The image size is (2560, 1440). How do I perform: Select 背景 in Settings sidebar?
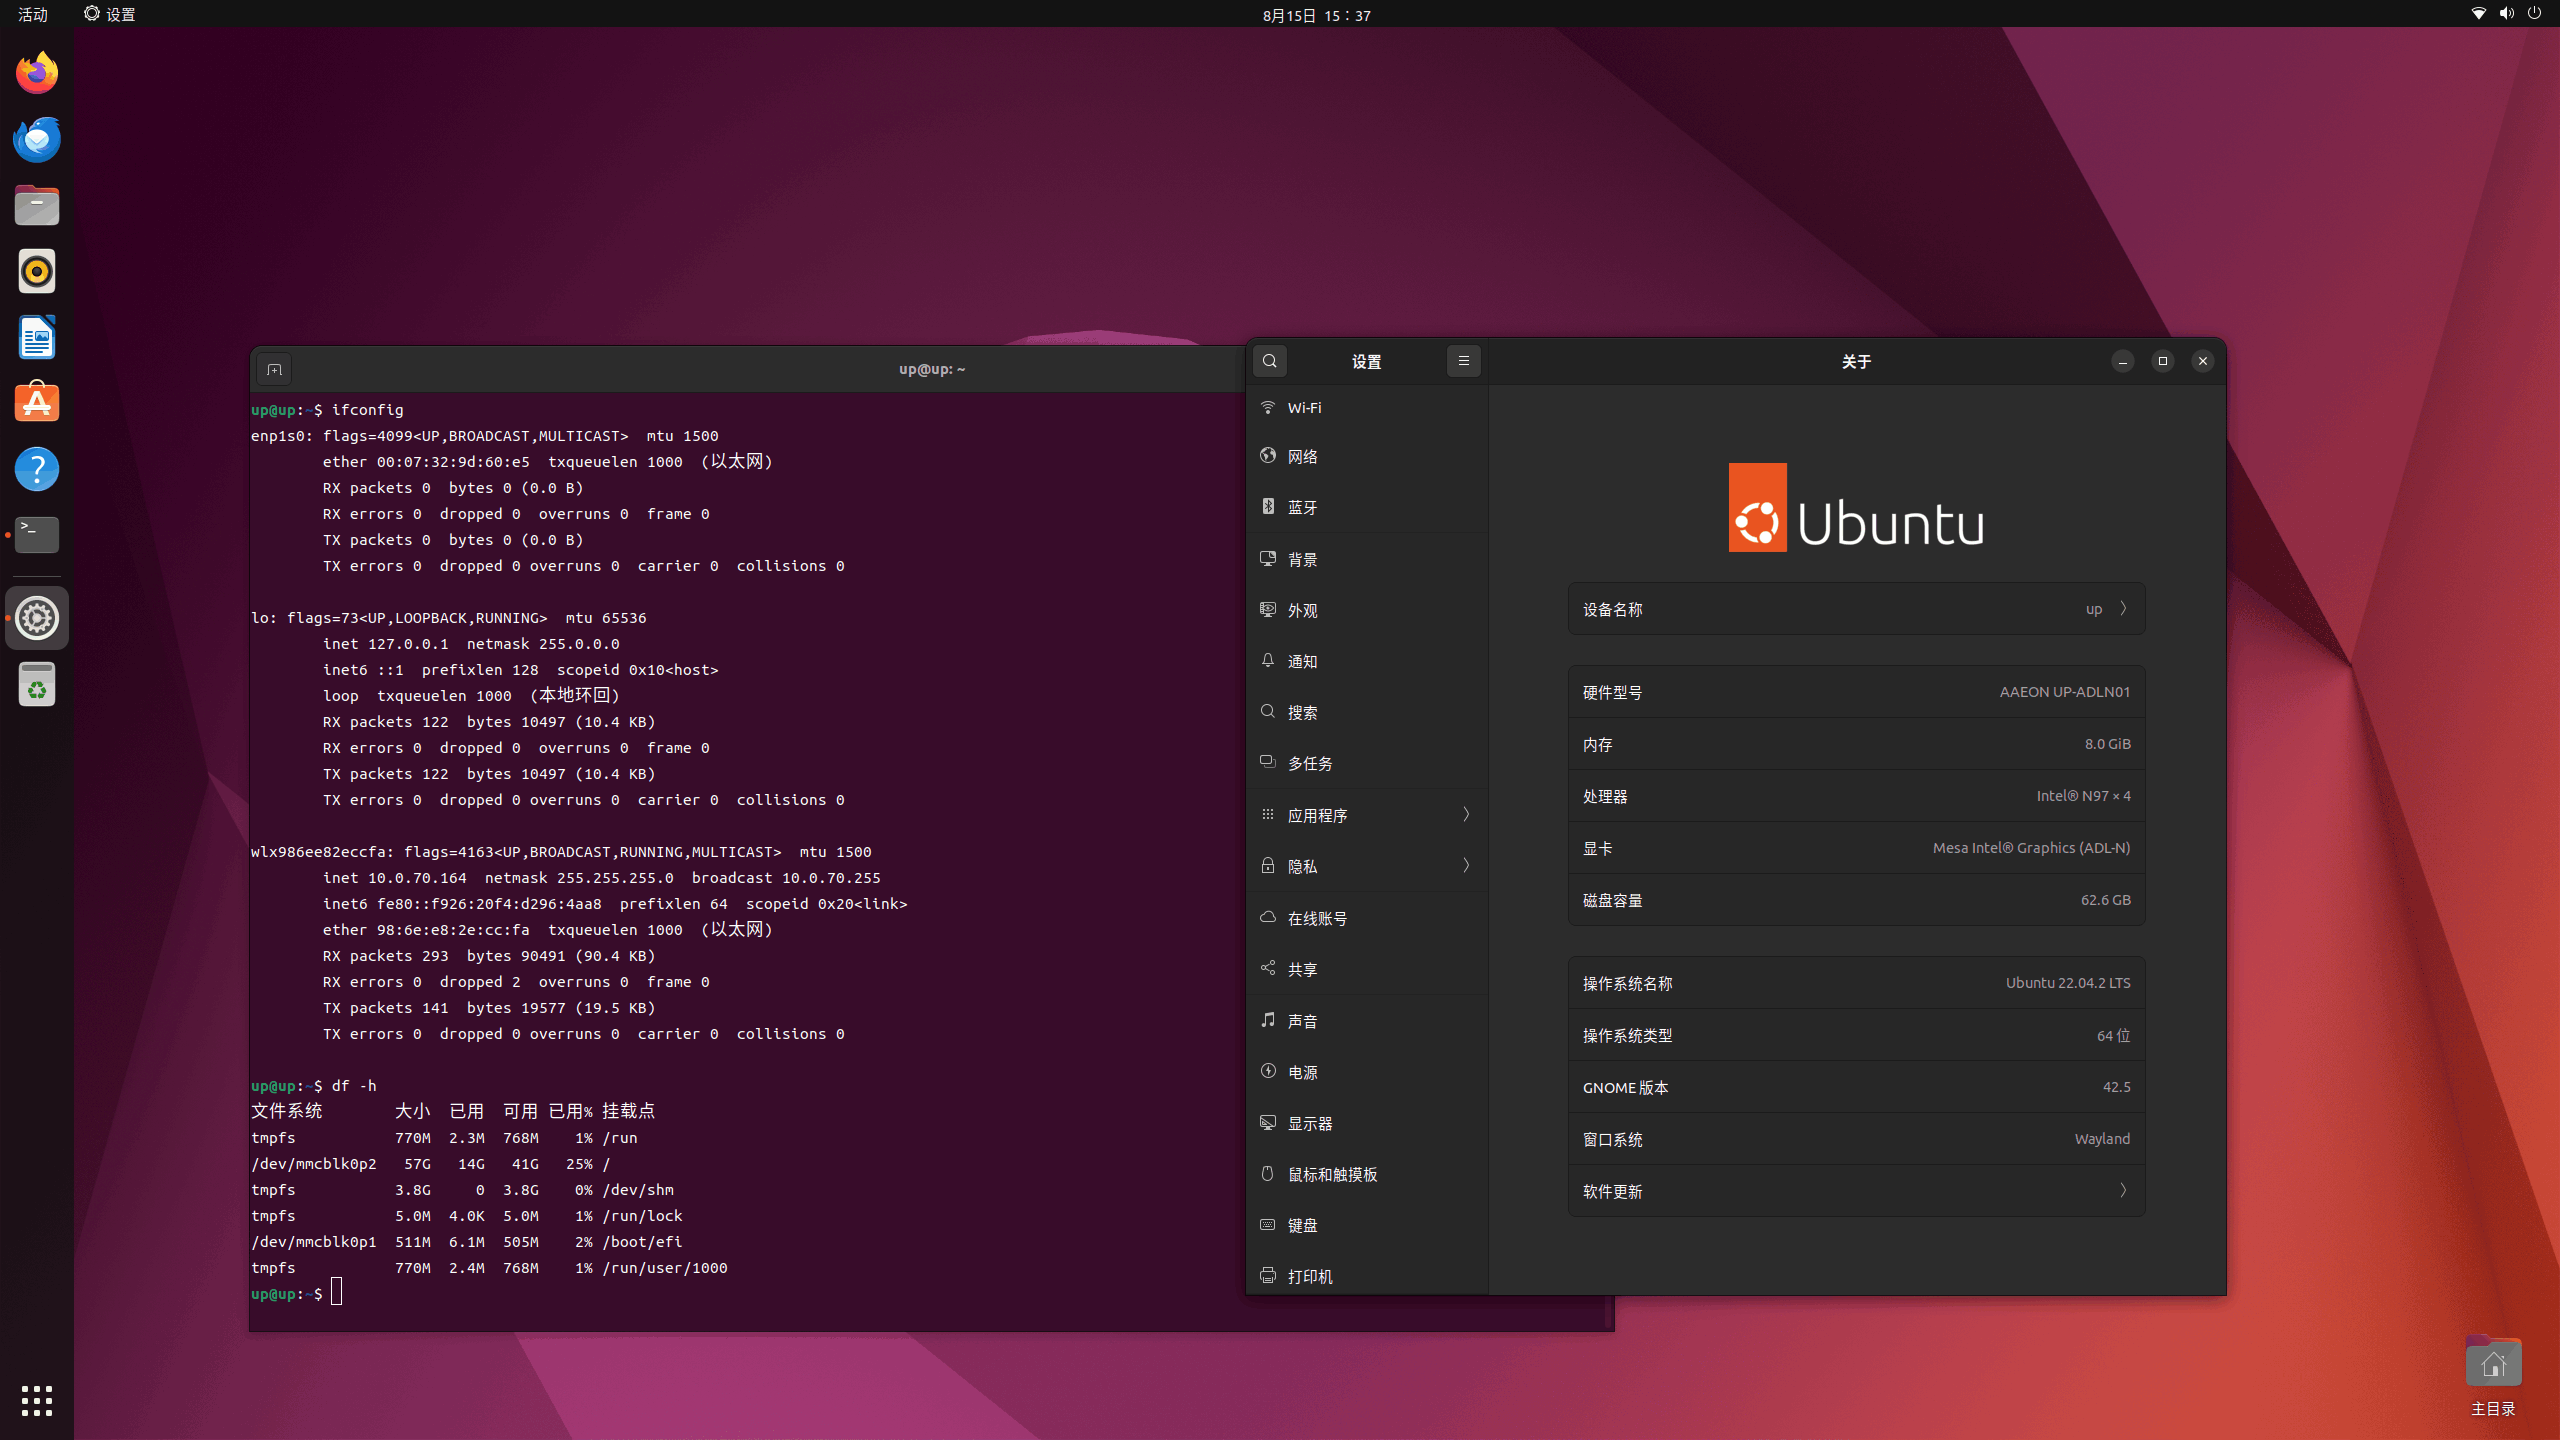point(1367,559)
